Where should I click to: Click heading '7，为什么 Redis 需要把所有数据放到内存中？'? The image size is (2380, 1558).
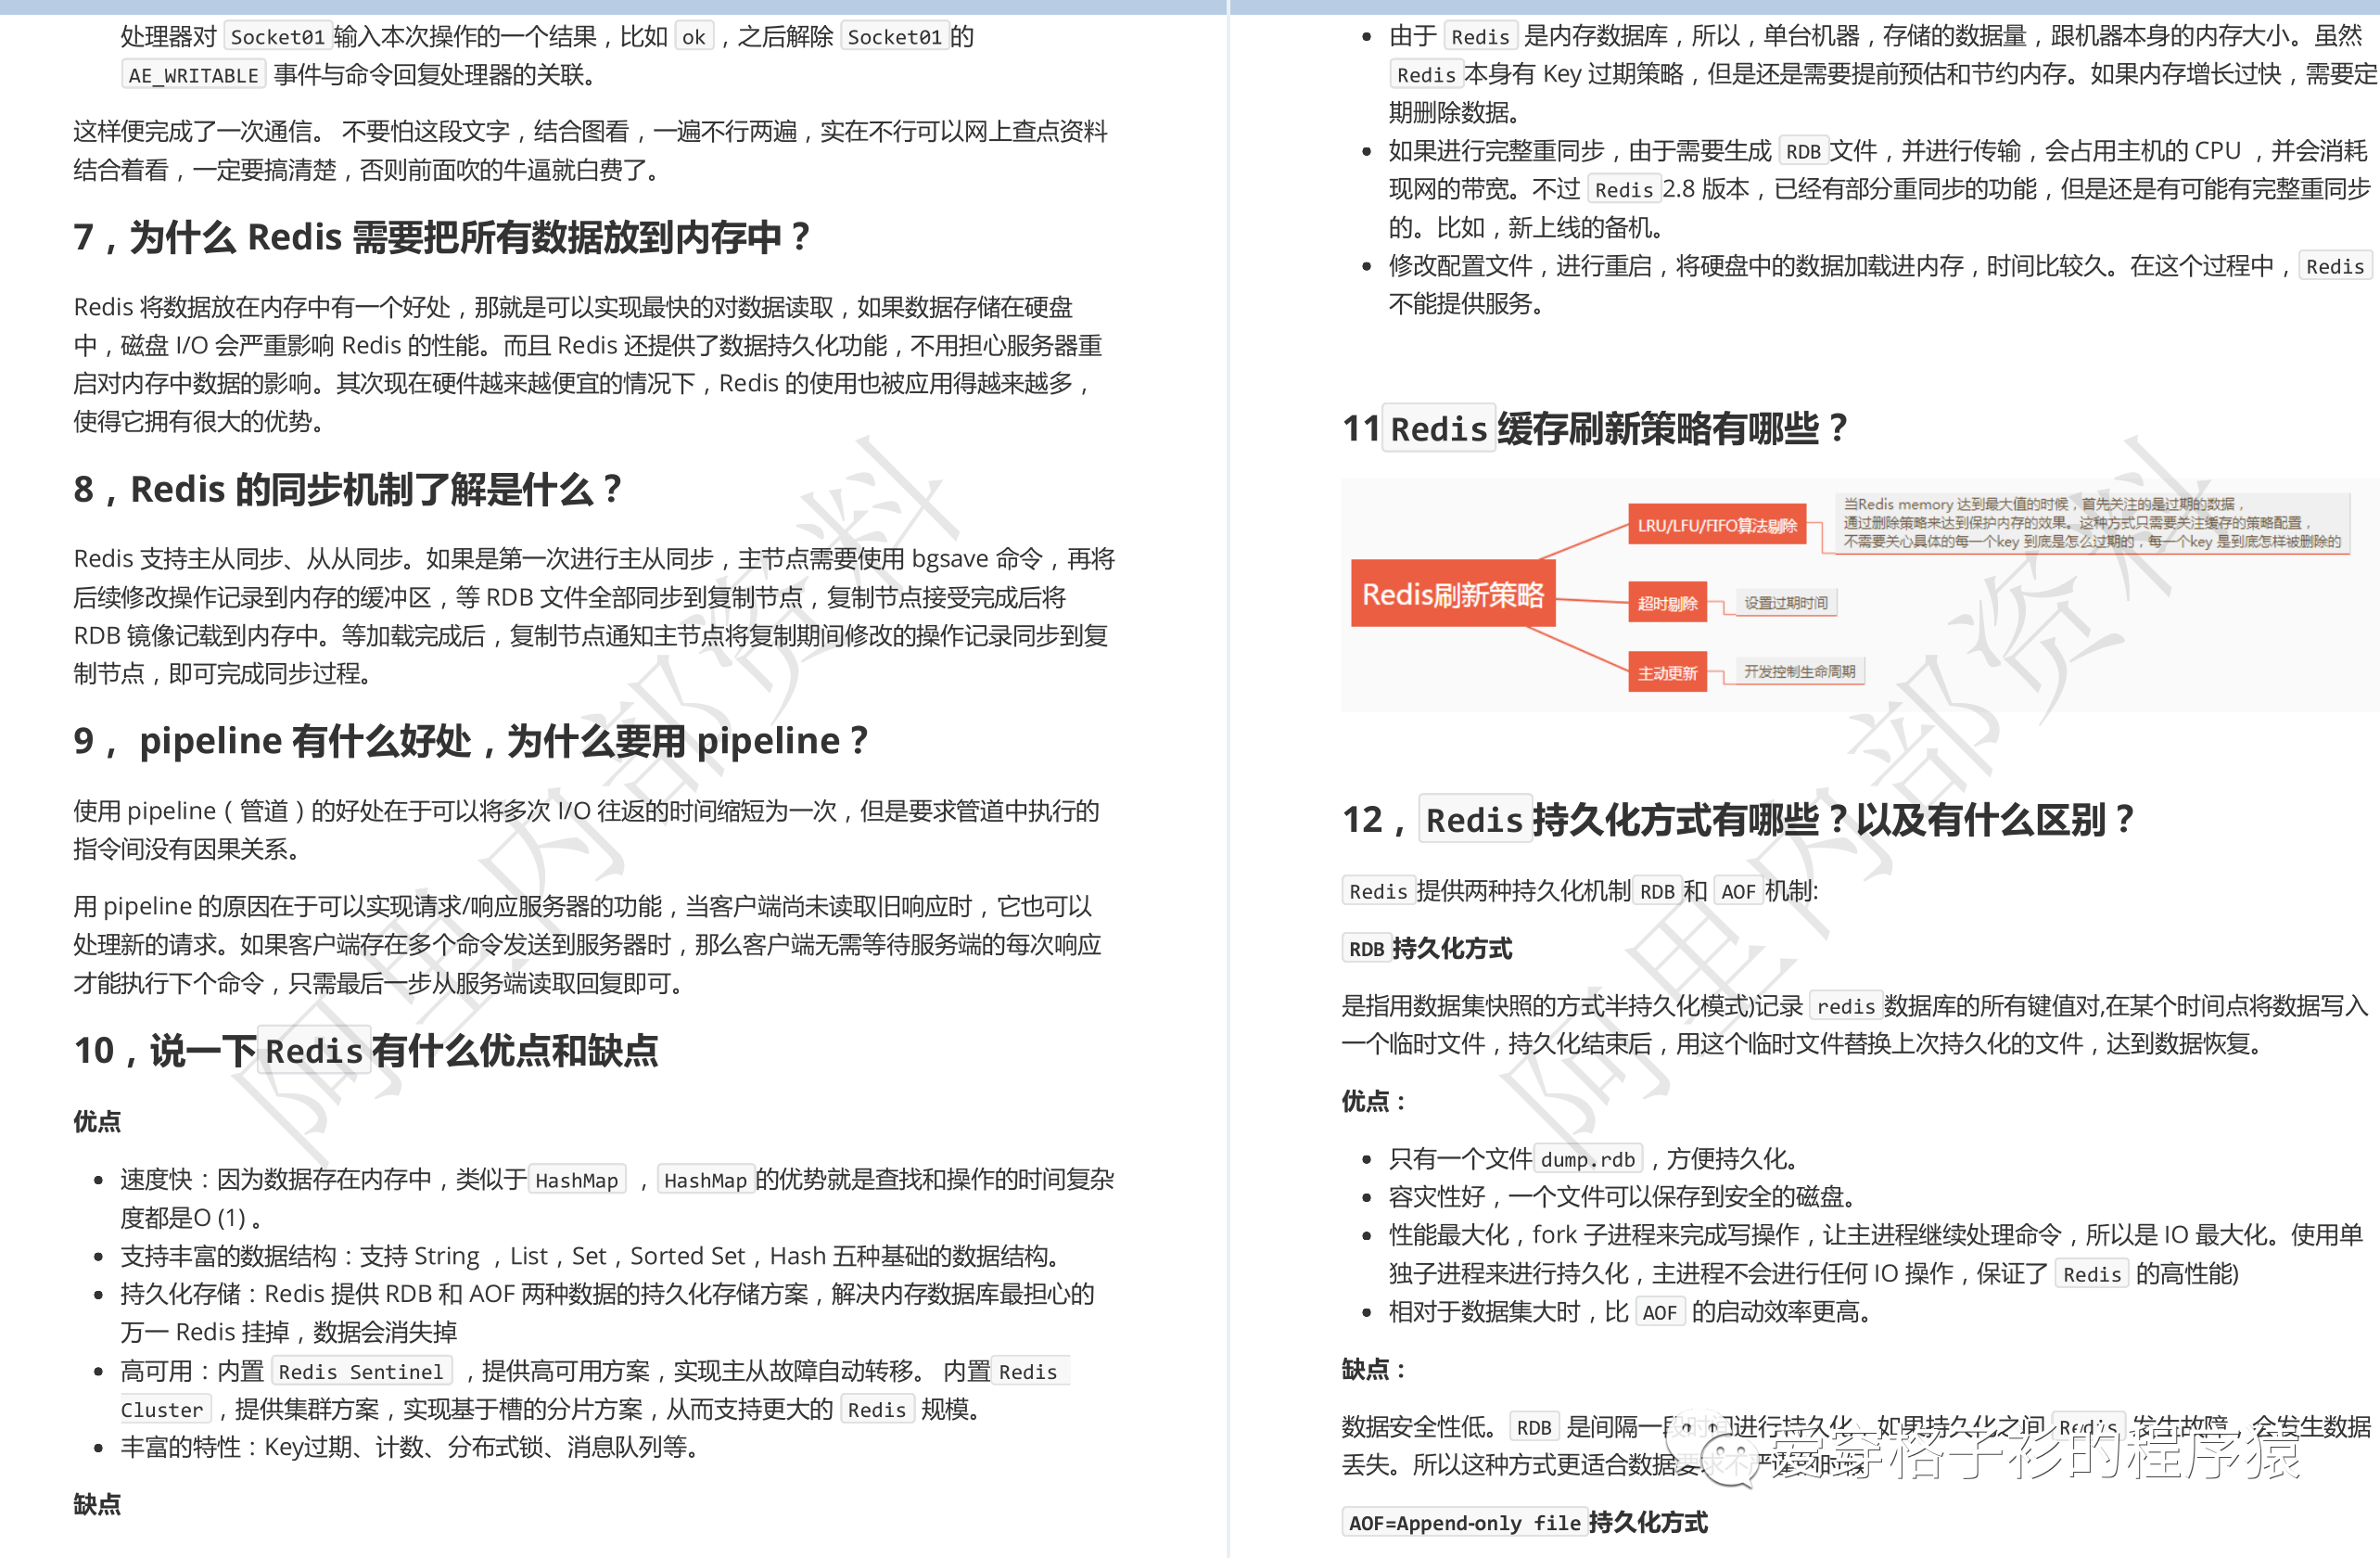441,238
